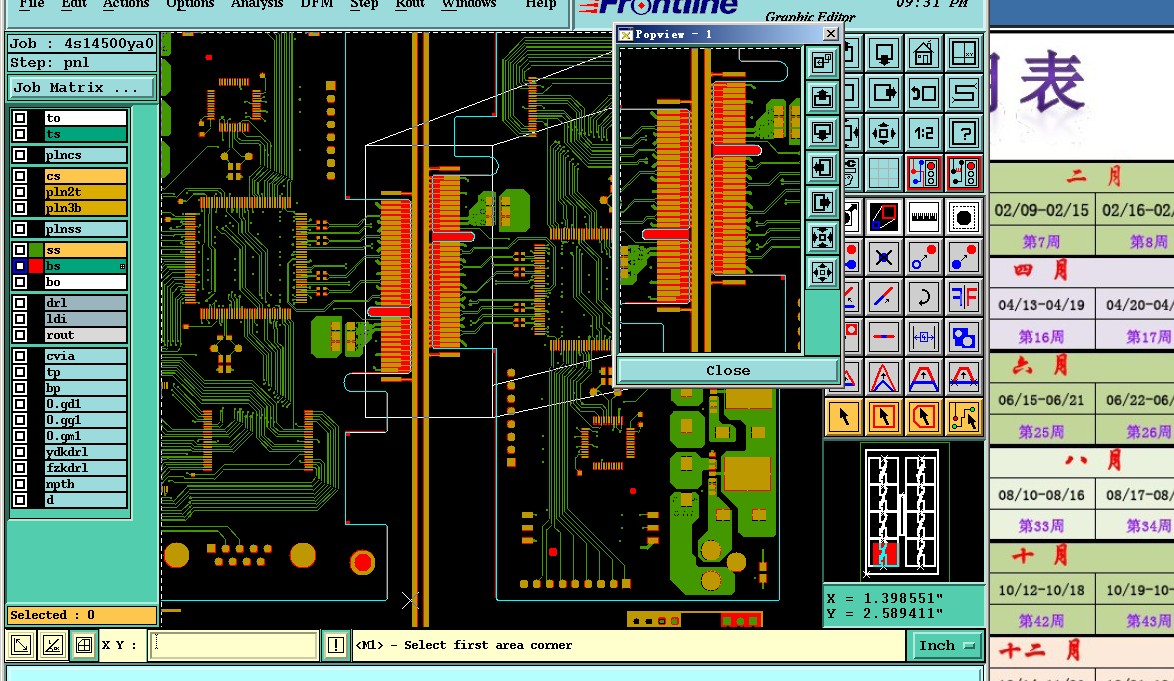The width and height of the screenshot is (1174, 681).
Task: Select the fzkdrl layer name
Action: pyautogui.click(x=85, y=468)
